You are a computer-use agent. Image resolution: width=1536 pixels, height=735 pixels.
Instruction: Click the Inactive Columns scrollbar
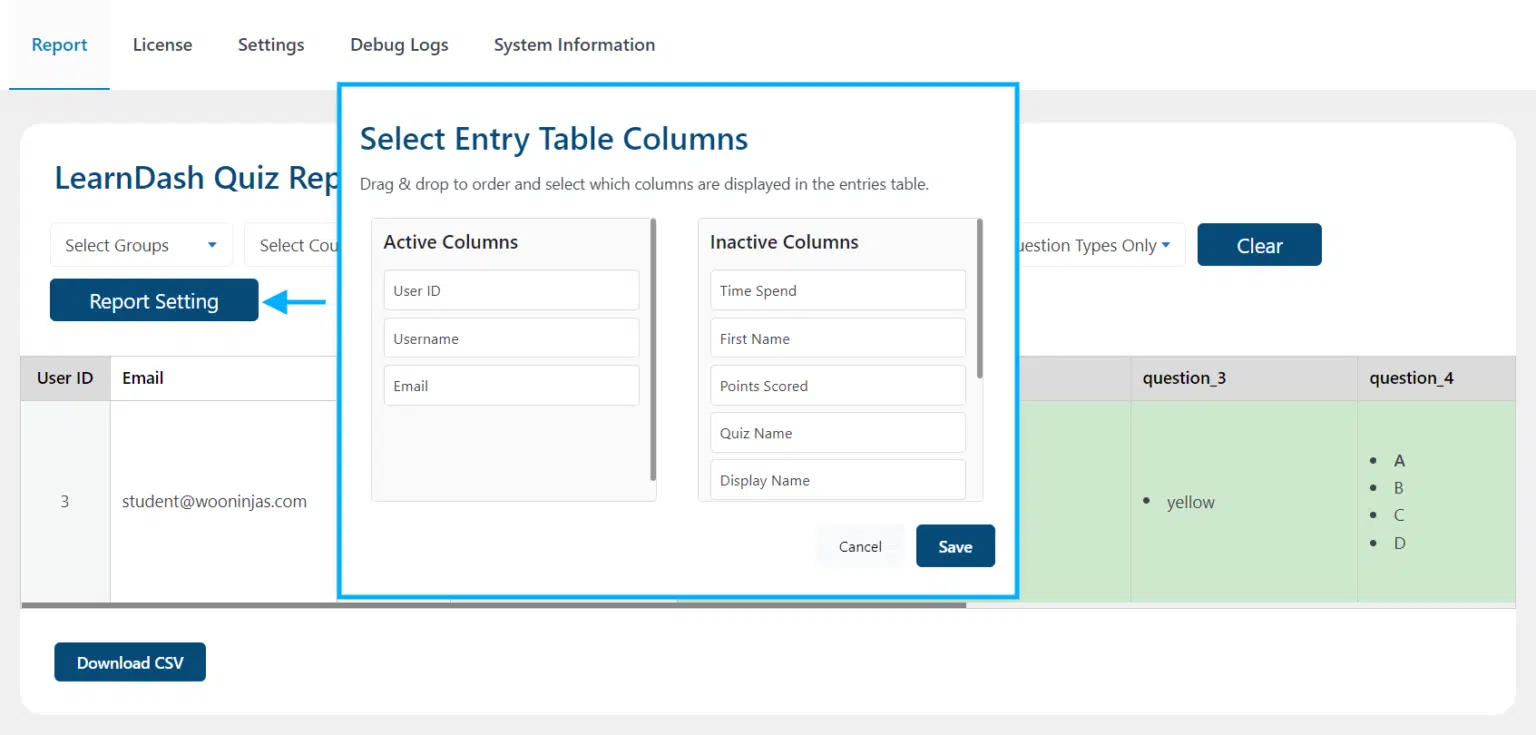(980, 298)
